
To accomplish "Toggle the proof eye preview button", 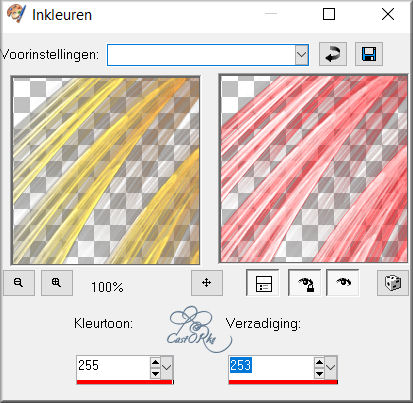I will click(343, 283).
